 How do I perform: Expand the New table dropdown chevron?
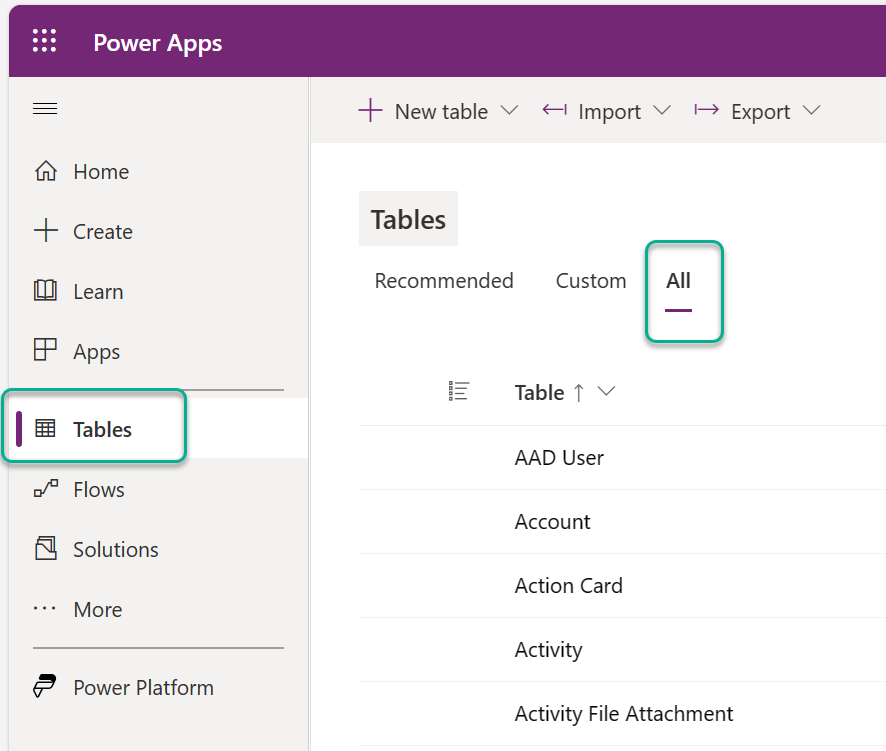(x=509, y=110)
